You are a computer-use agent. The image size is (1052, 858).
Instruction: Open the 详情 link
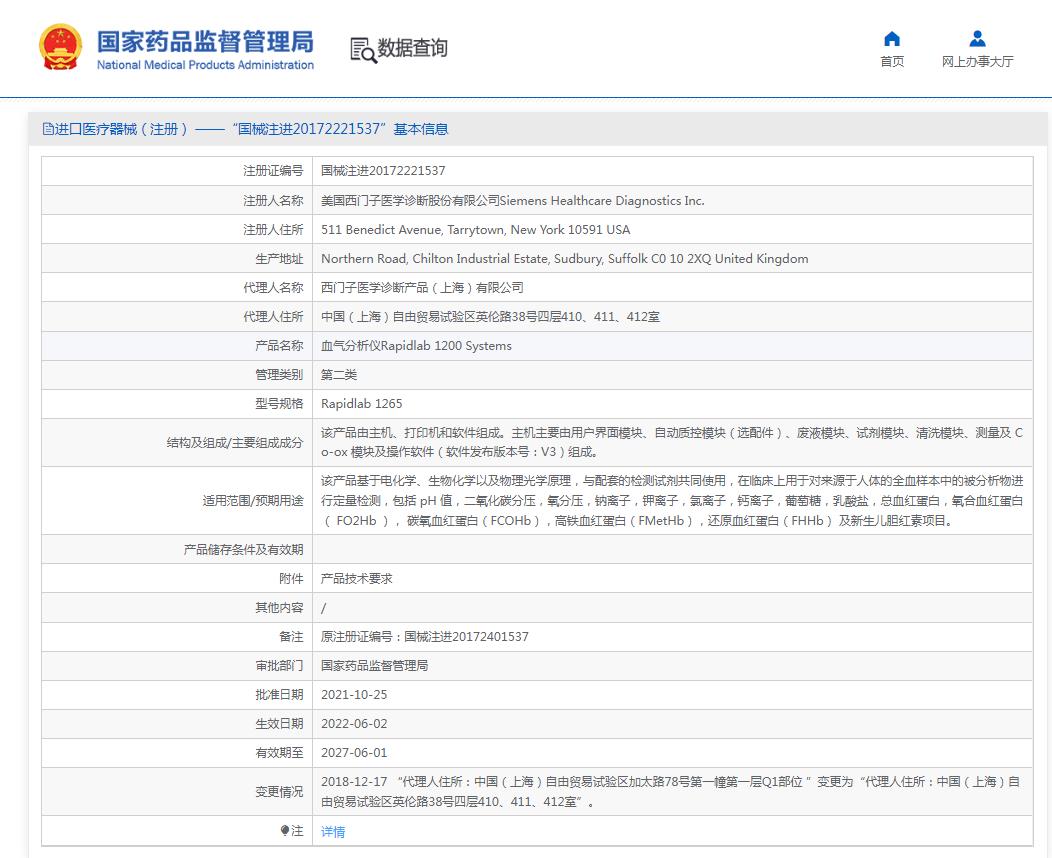[333, 832]
